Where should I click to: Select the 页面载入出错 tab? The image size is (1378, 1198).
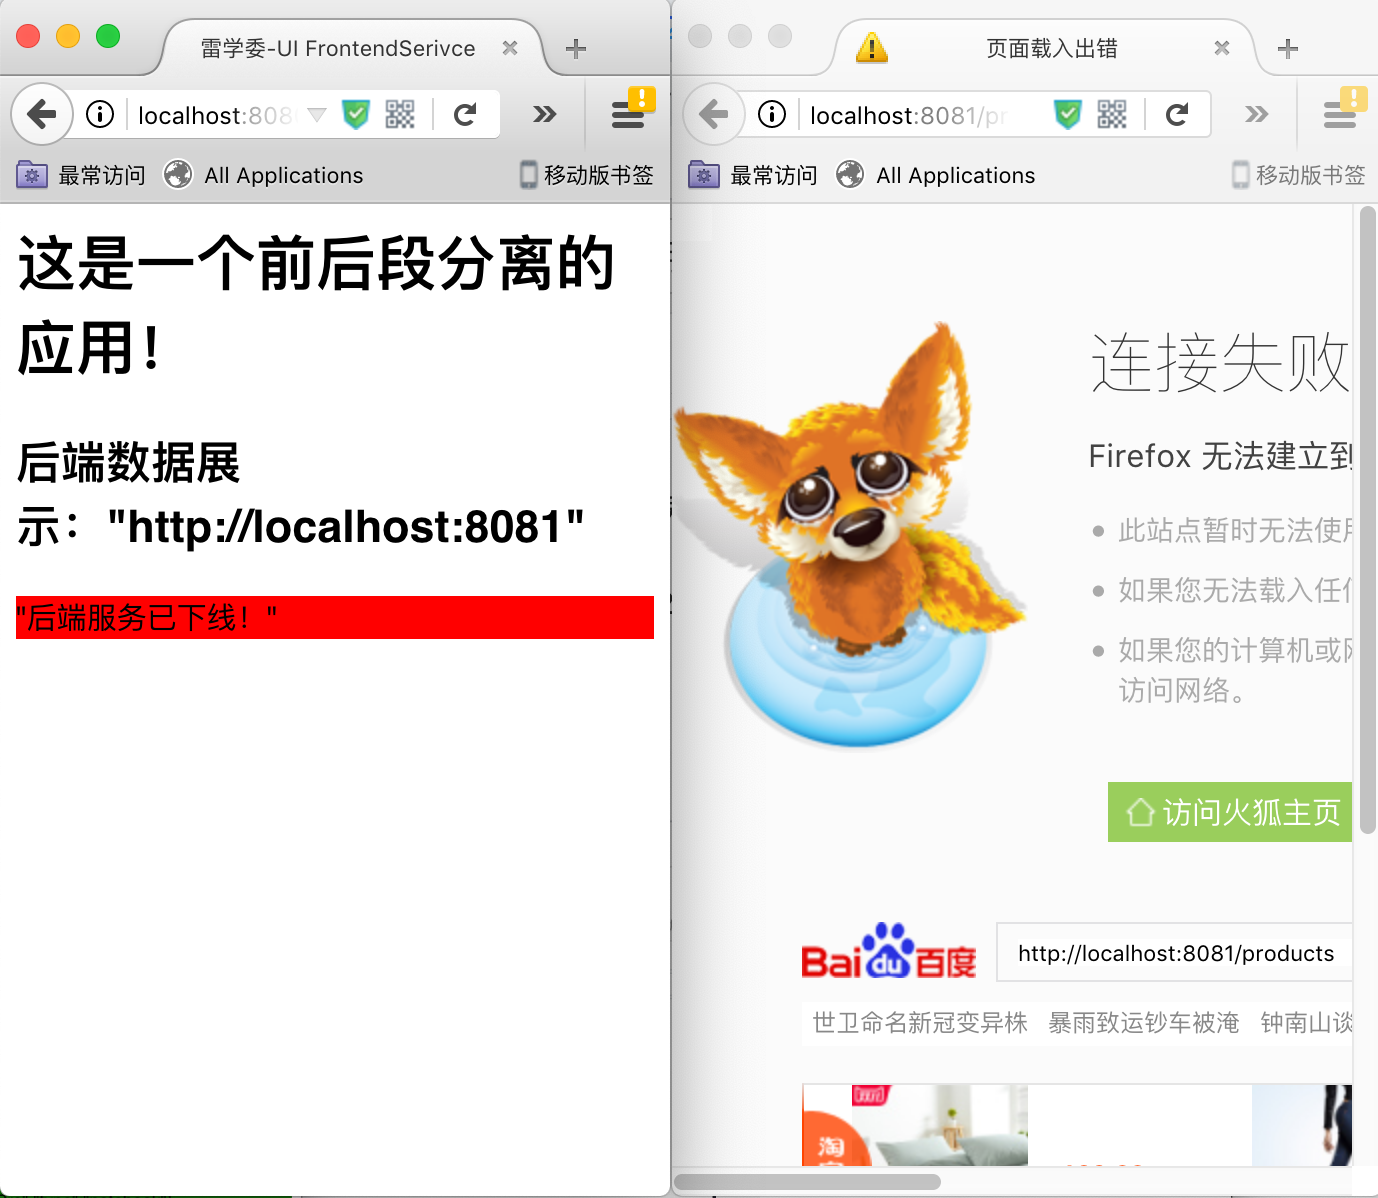click(1050, 47)
